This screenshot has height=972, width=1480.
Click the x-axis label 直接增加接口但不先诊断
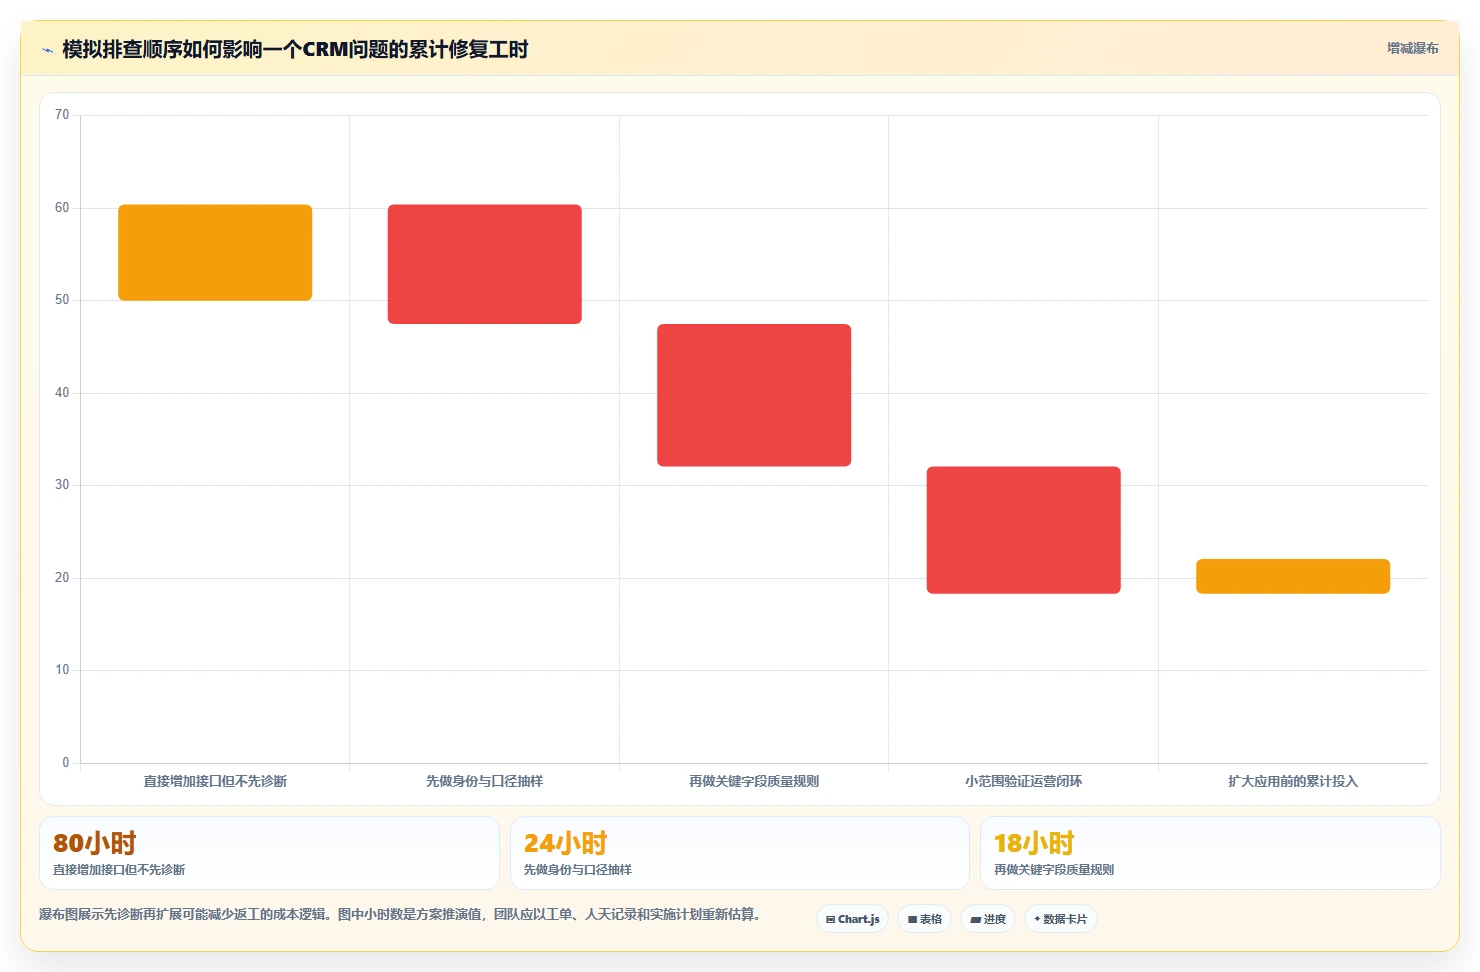pyautogui.click(x=215, y=781)
